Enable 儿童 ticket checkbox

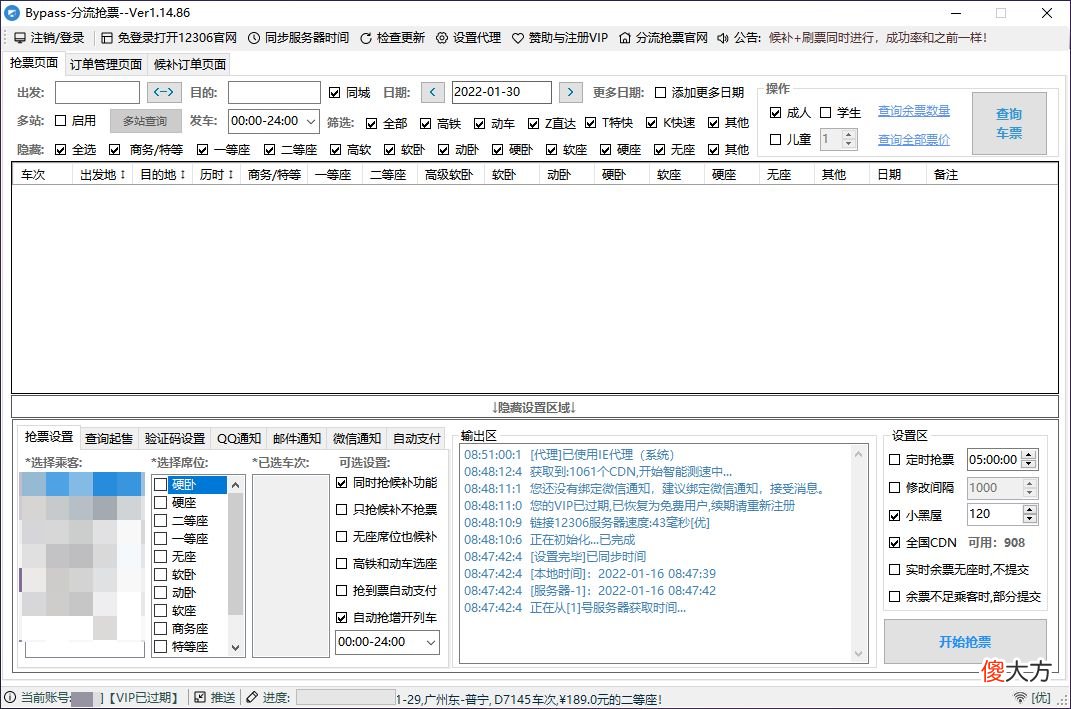775,139
